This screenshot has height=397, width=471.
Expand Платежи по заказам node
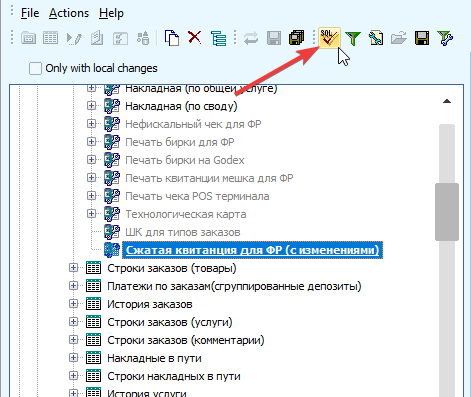click(73, 286)
